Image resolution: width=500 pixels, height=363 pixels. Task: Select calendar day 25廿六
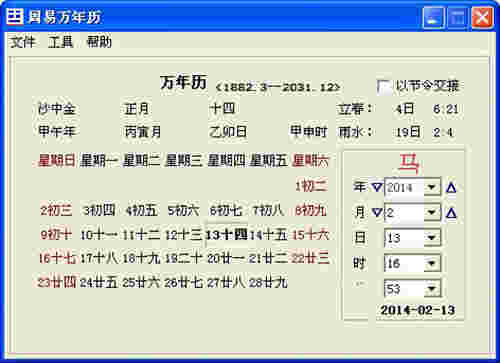[x=141, y=283]
